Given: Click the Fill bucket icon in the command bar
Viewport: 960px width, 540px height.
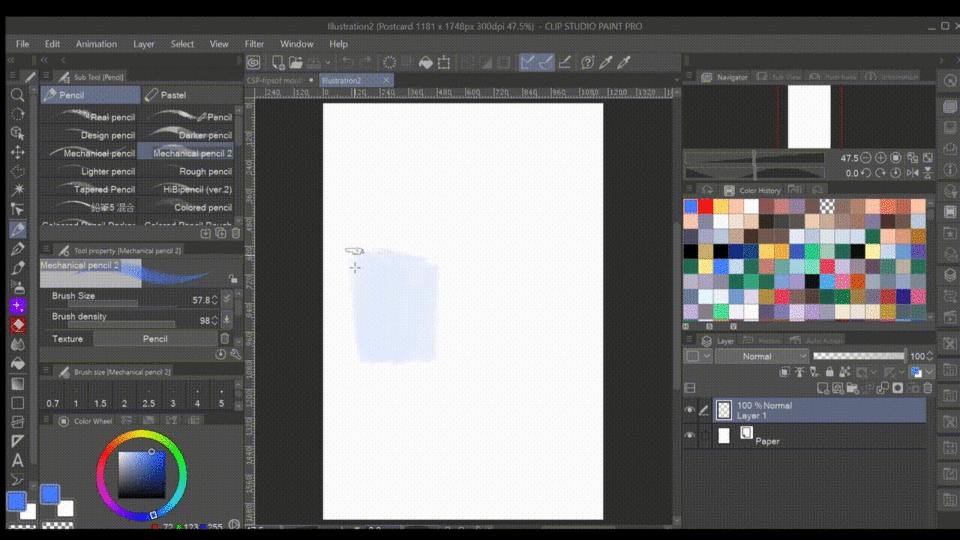Looking at the screenshot, I should tap(426, 63).
